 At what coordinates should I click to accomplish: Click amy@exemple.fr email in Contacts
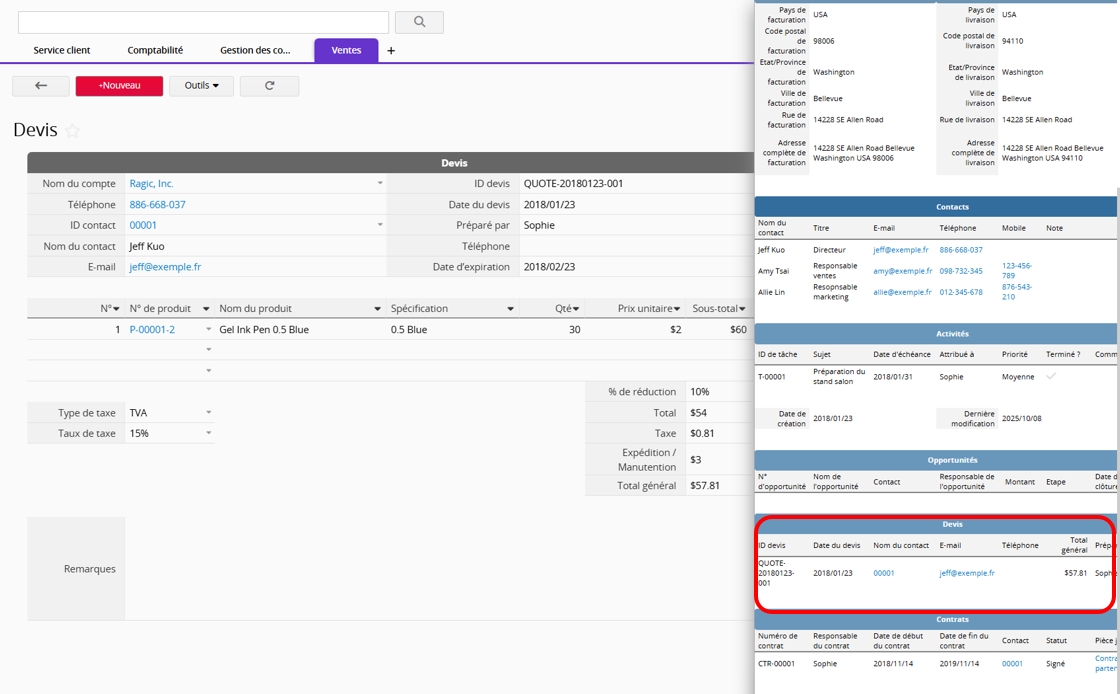tap(902, 271)
